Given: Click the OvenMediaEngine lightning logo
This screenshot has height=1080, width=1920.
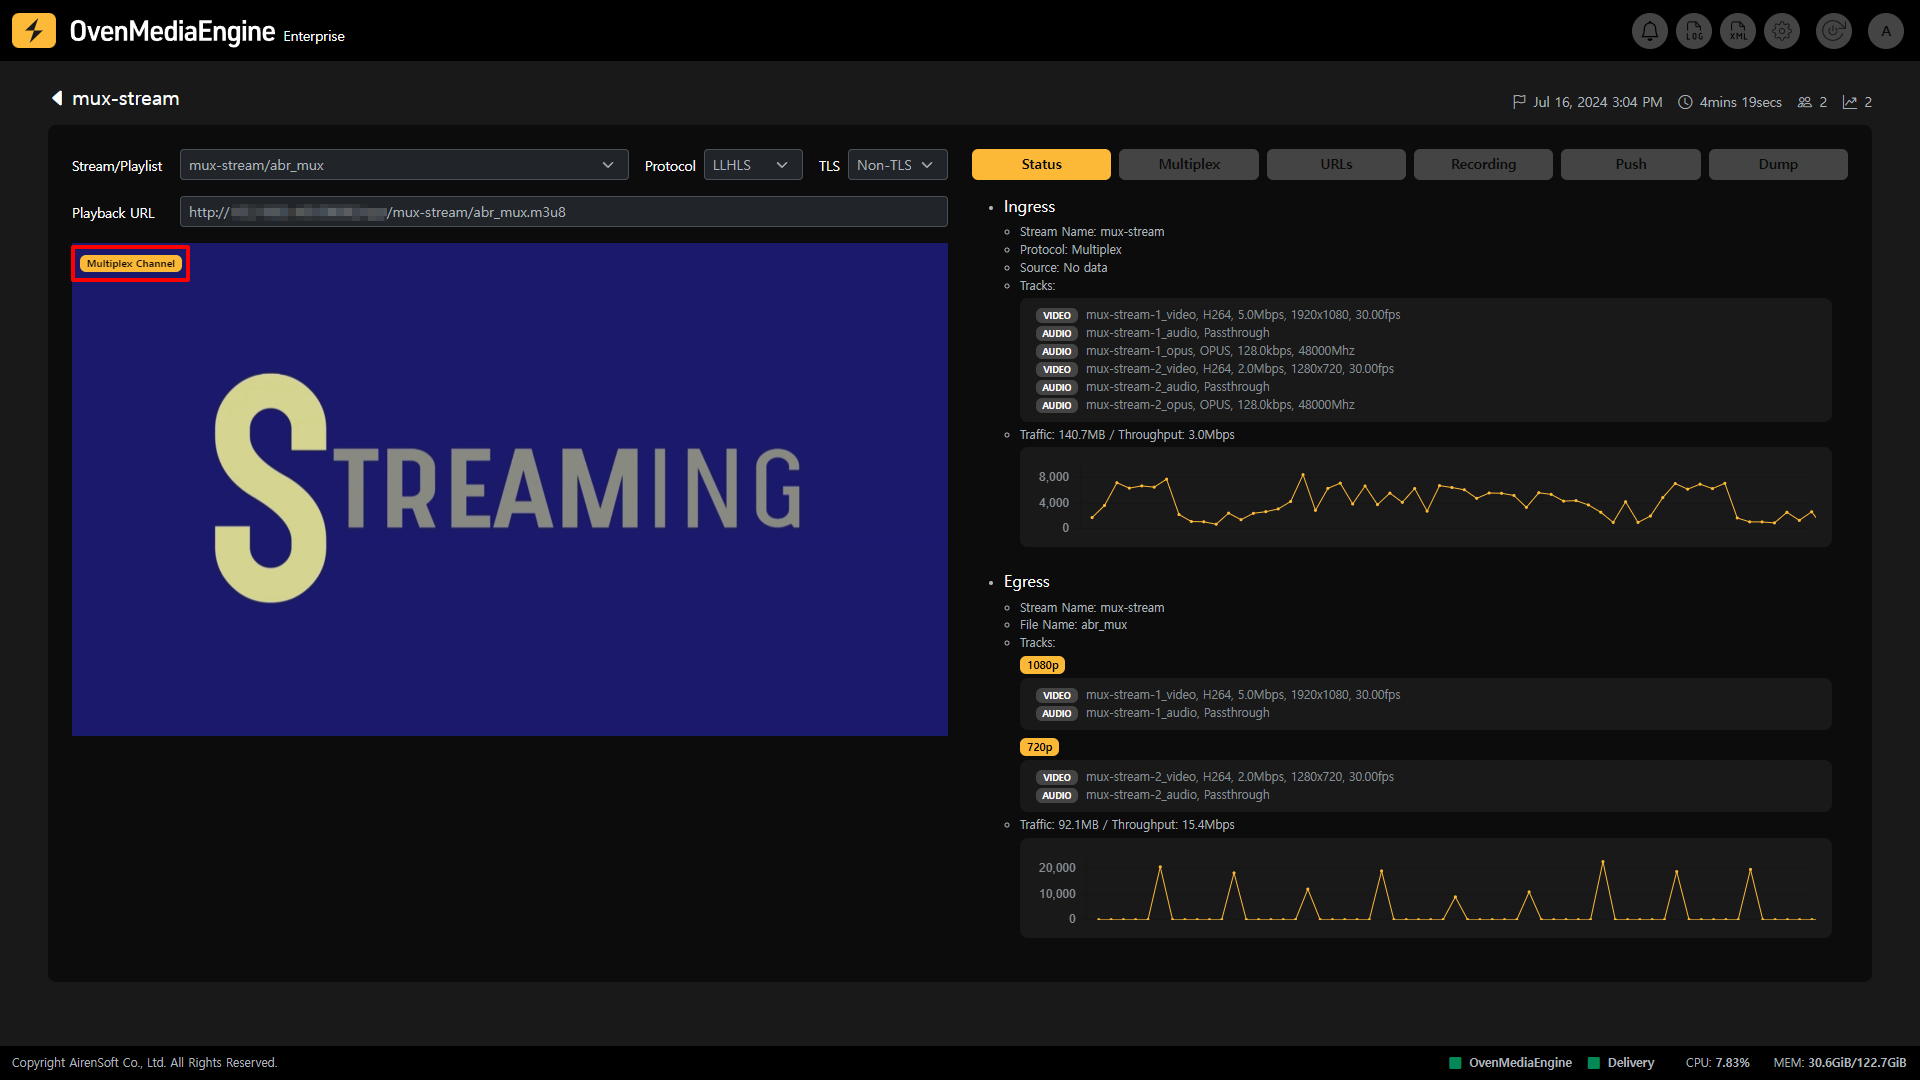Looking at the screenshot, I should 34,31.
